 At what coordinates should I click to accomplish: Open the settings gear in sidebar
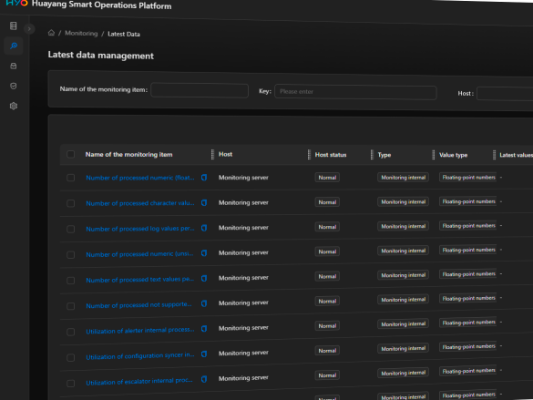[13, 106]
